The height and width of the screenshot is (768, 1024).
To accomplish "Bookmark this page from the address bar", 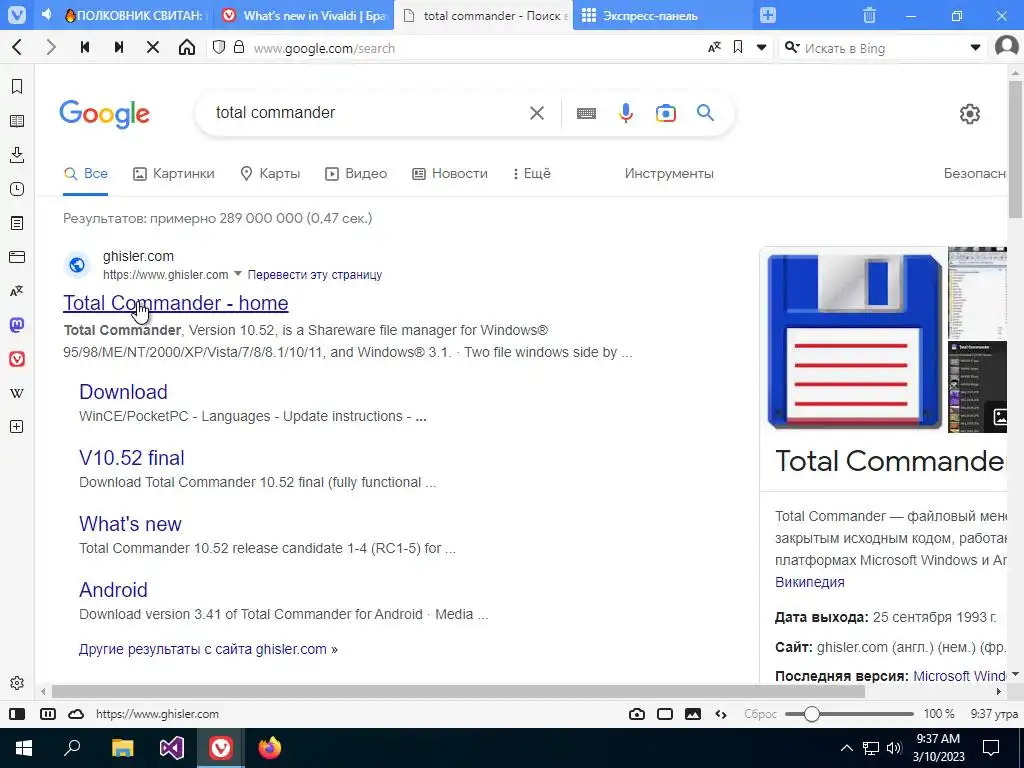I will 738,47.
